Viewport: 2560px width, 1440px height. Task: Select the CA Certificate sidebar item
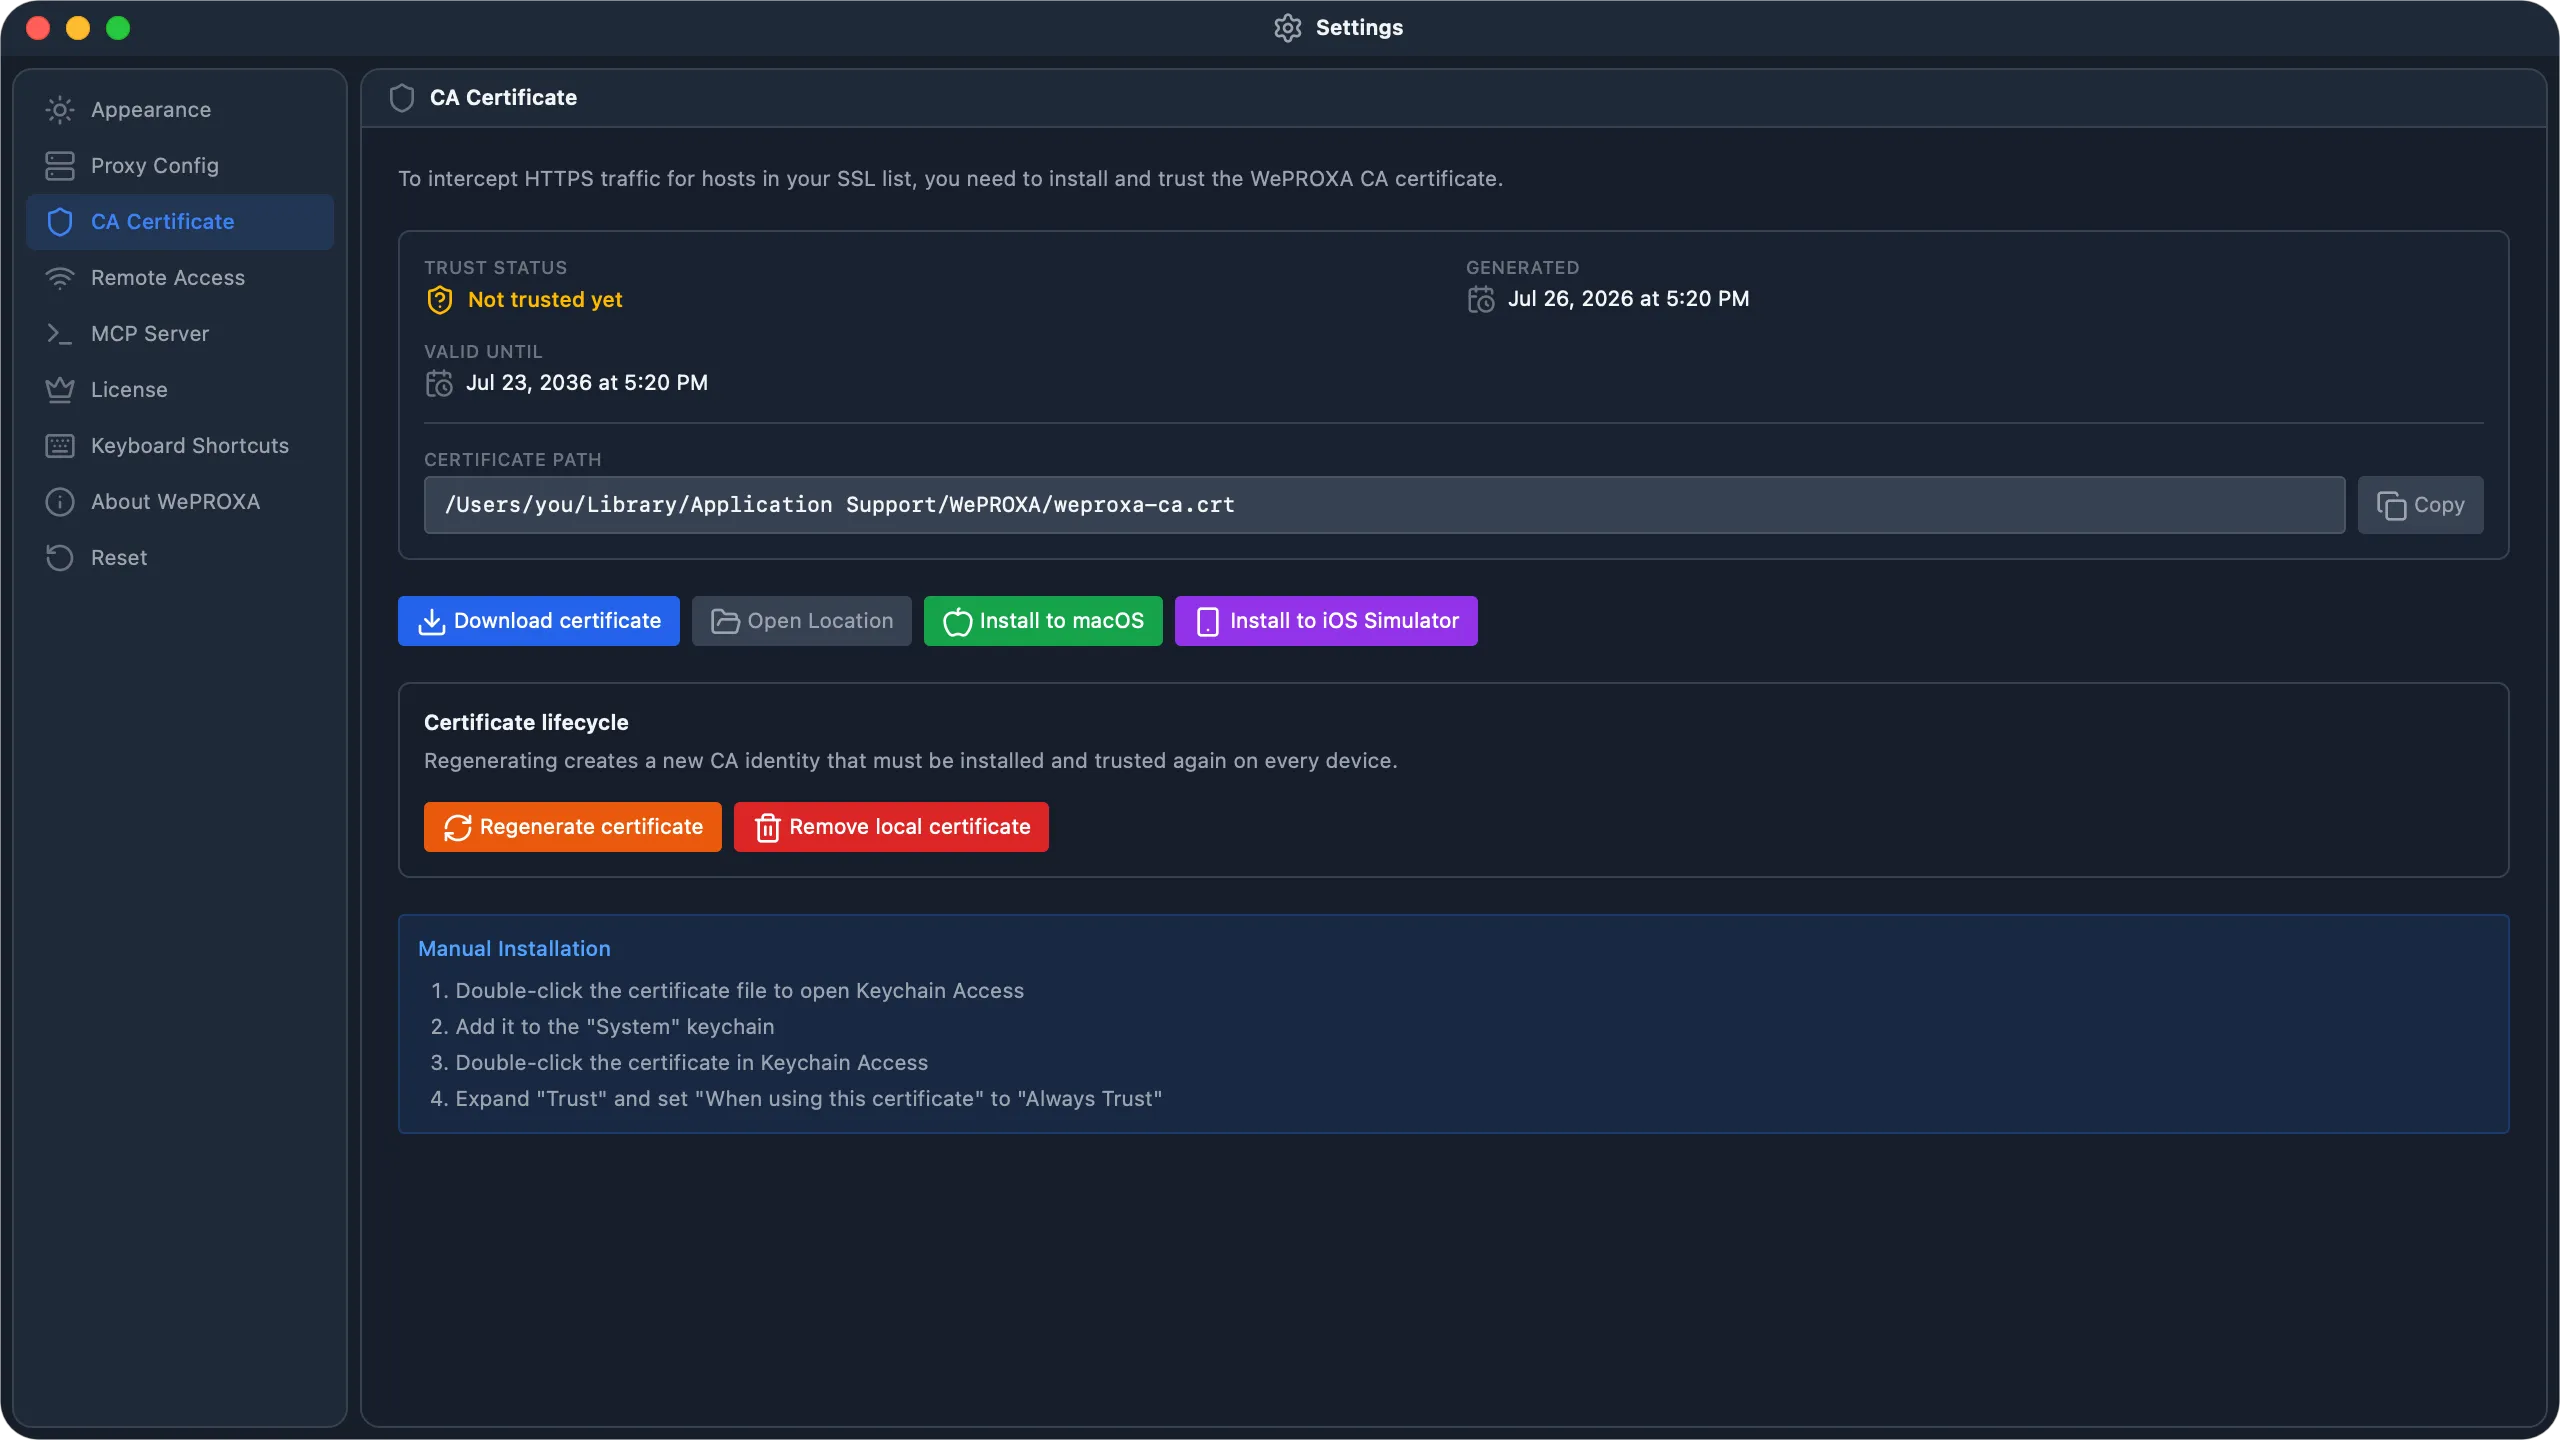coord(180,222)
